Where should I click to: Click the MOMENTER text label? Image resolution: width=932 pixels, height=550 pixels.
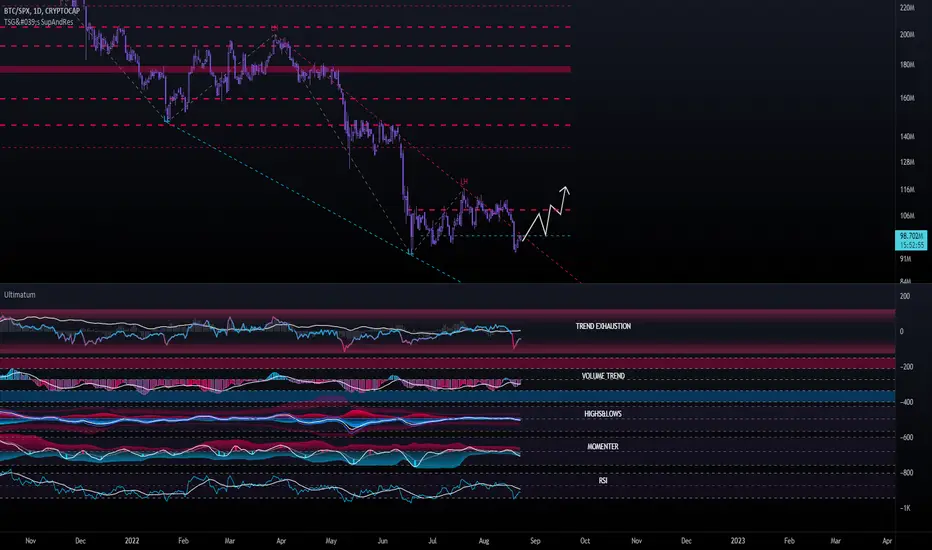603,447
